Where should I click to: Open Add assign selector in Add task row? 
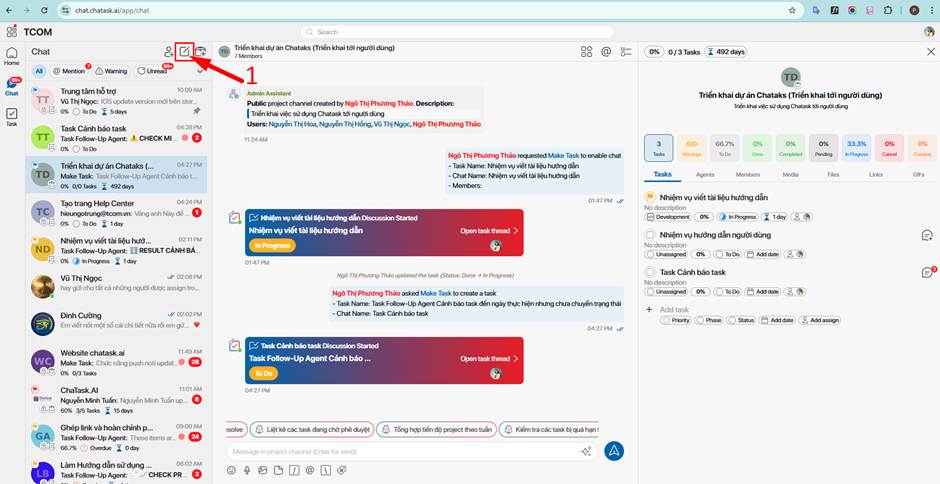(819, 320)
